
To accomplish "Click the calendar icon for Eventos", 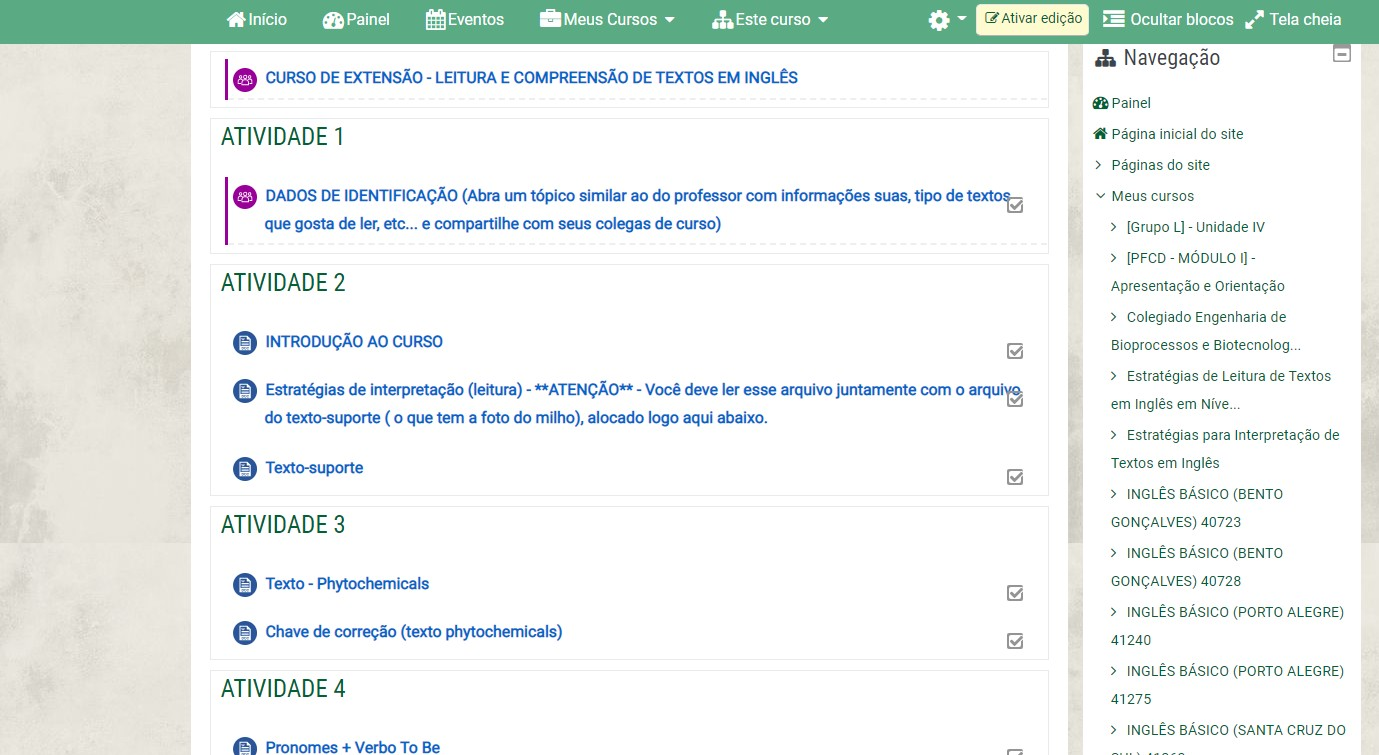I will coord(435,20).
